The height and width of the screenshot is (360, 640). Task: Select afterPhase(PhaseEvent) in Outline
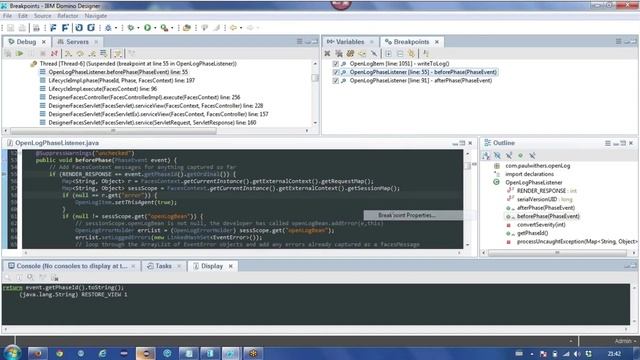(545, 208)
